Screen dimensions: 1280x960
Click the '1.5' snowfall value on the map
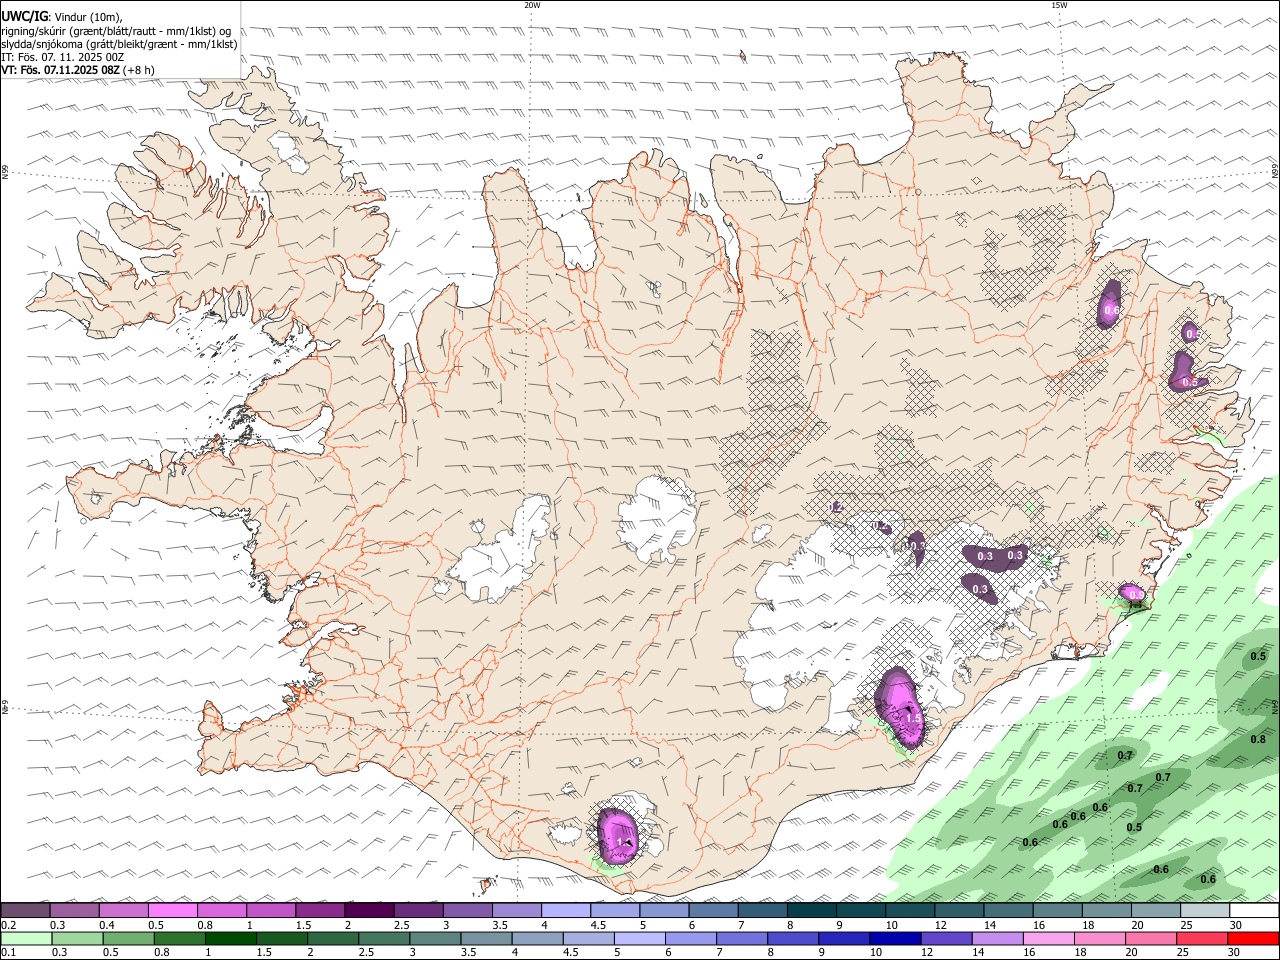pos(912,718)
